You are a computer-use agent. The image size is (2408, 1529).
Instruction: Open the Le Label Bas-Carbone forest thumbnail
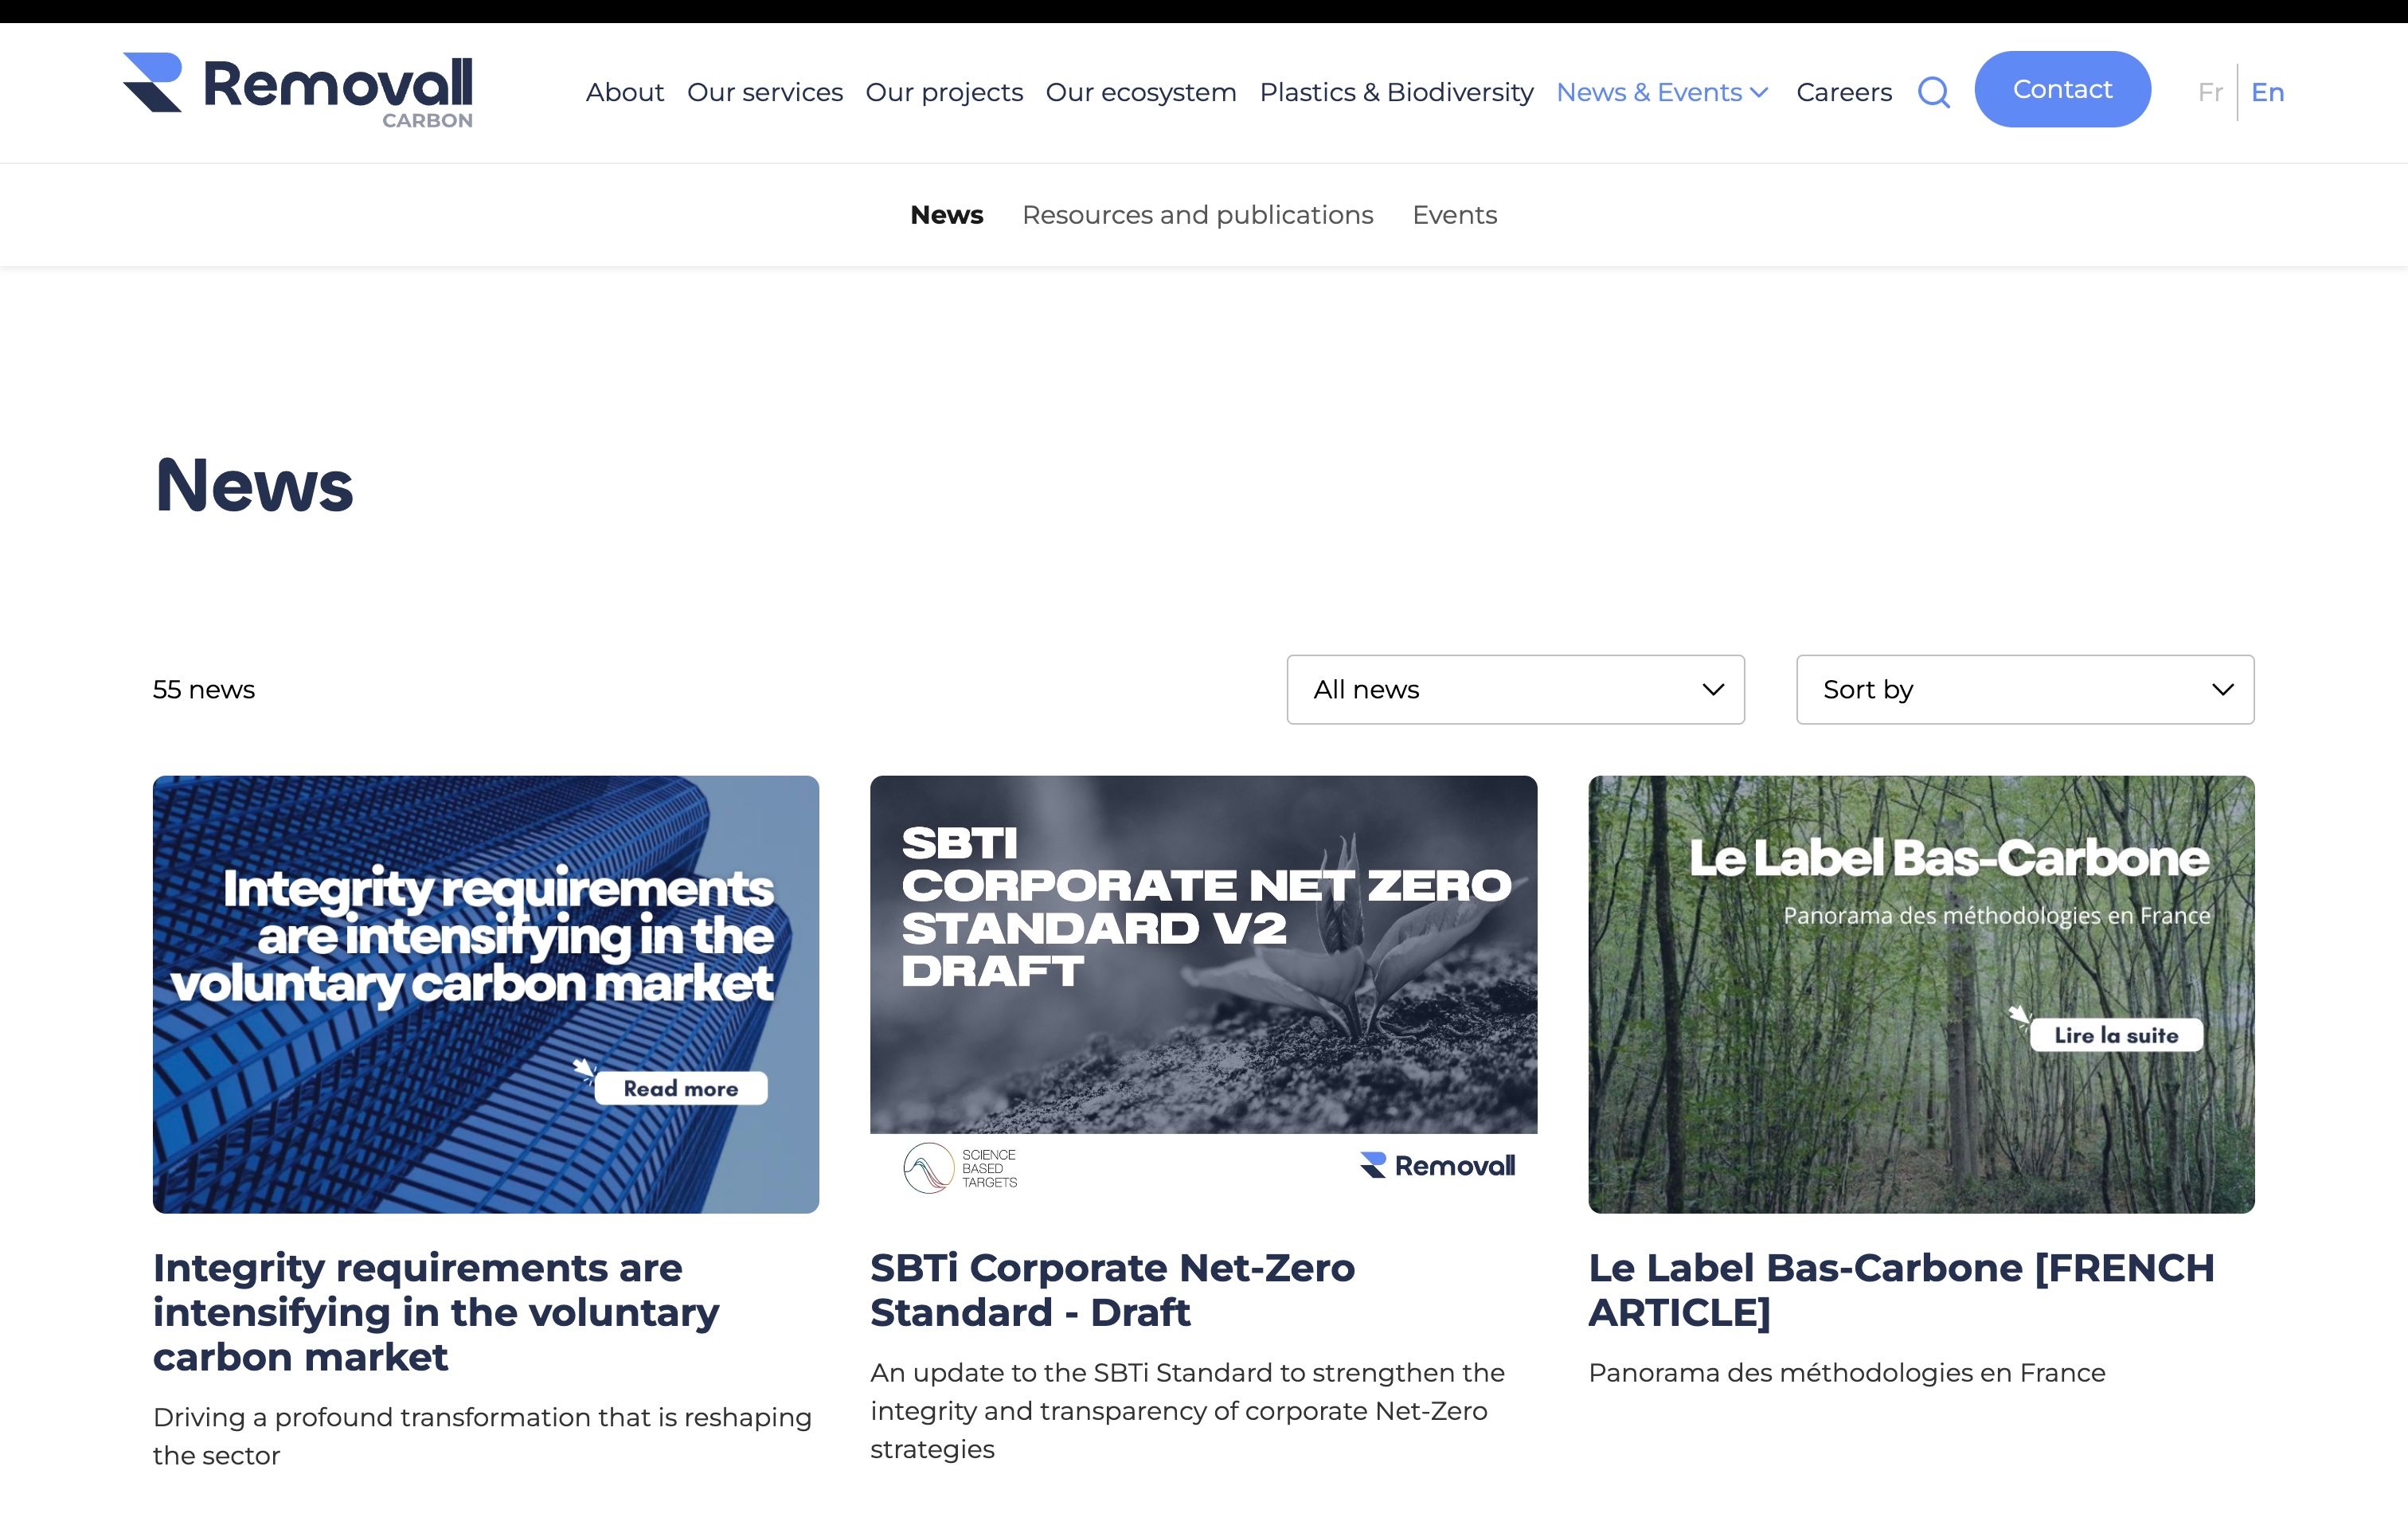[x=1921, y=994]
